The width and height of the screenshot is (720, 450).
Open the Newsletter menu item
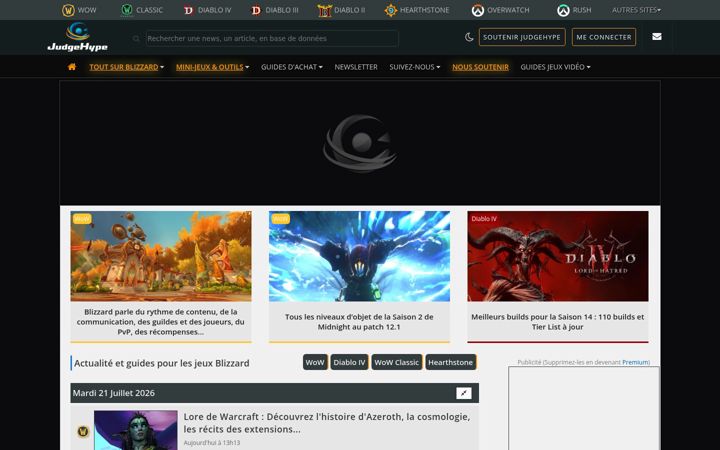click(x=356, y=67)
